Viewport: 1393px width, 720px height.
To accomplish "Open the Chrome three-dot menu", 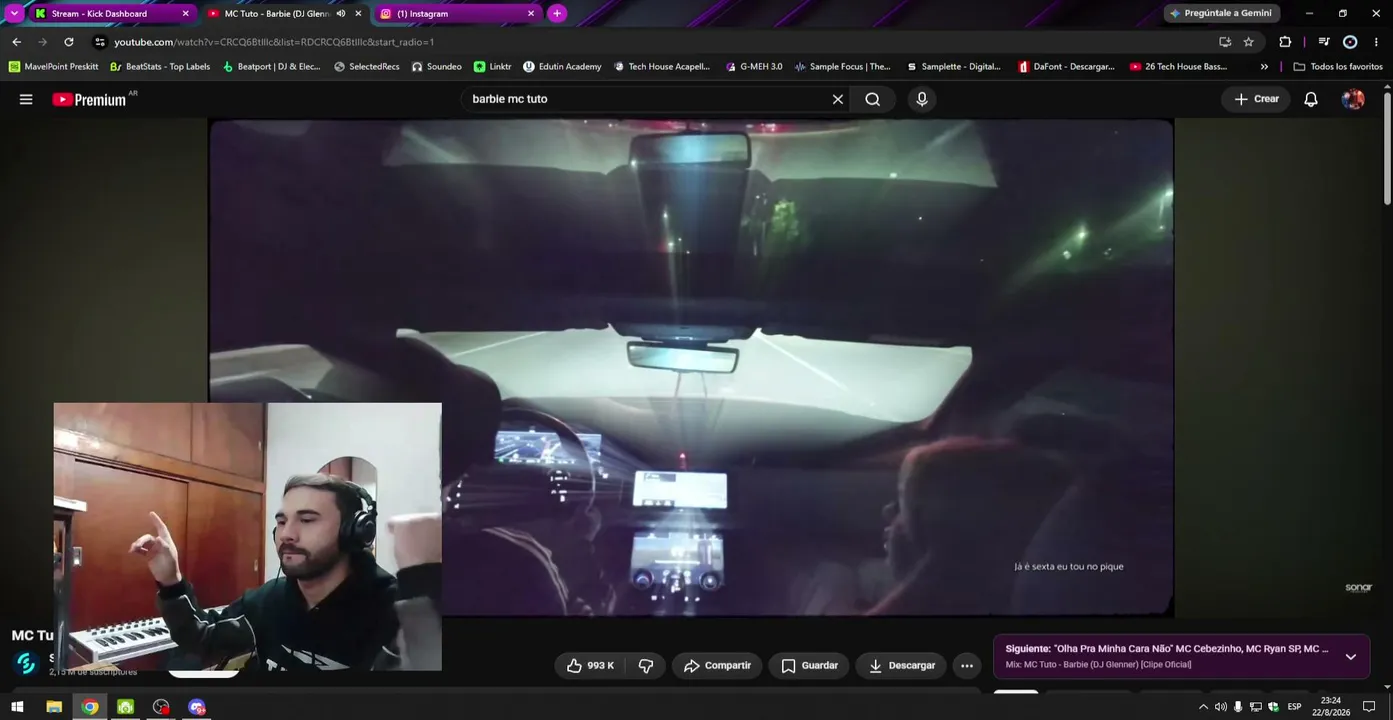I will 1377,42.
